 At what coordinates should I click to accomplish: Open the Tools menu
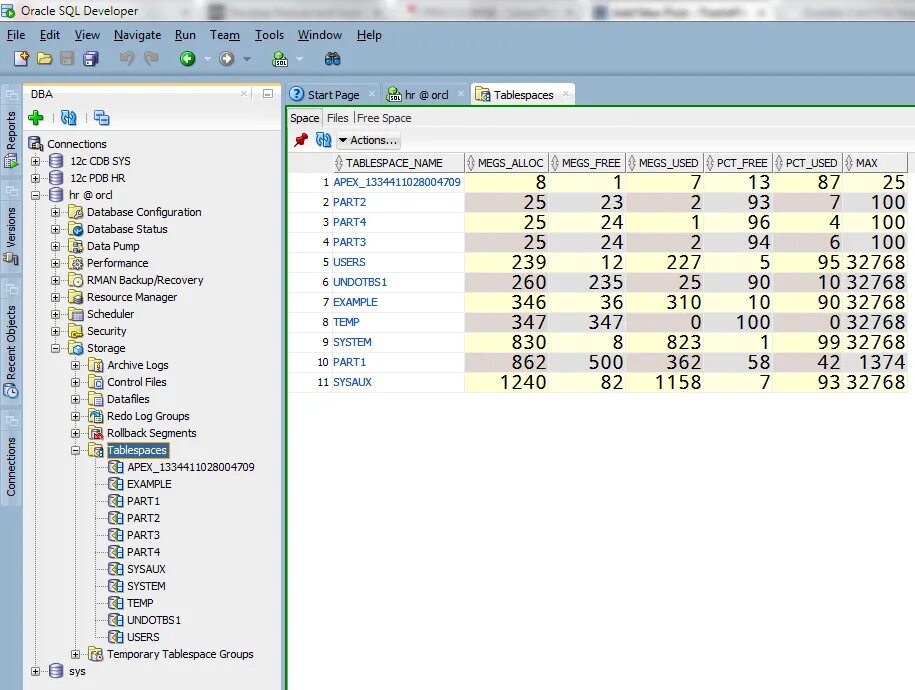269,35
